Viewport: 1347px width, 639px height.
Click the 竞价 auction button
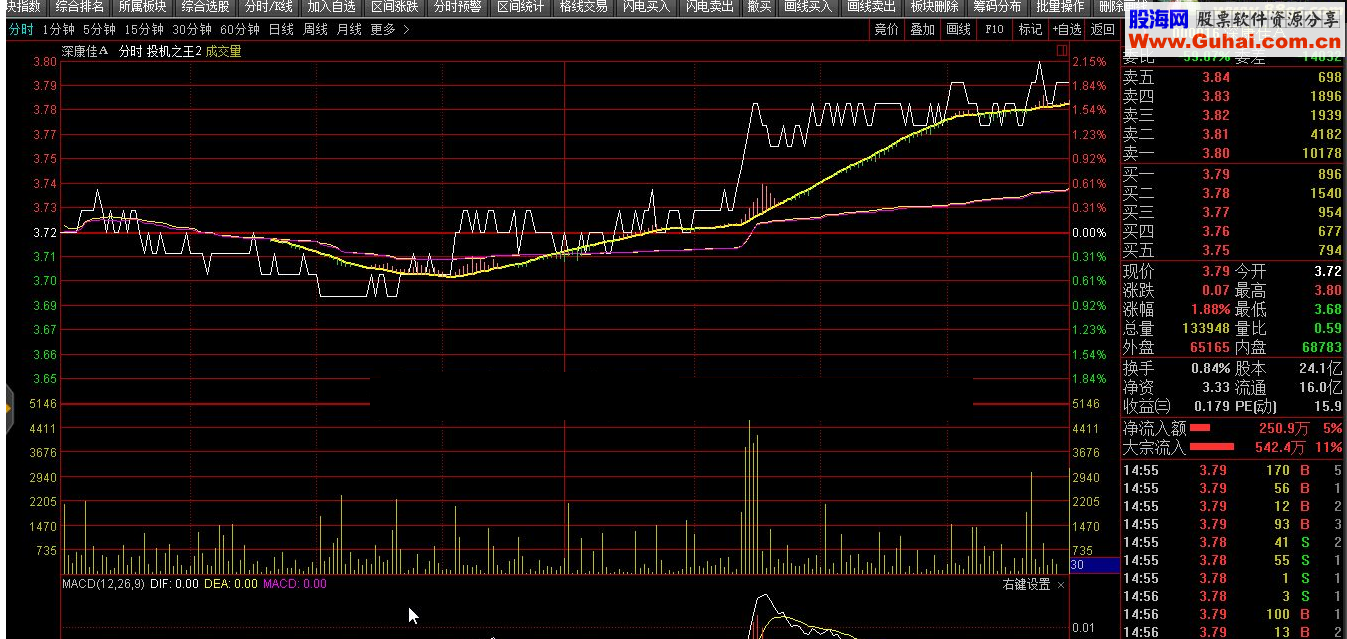click(x=886, y=29)
